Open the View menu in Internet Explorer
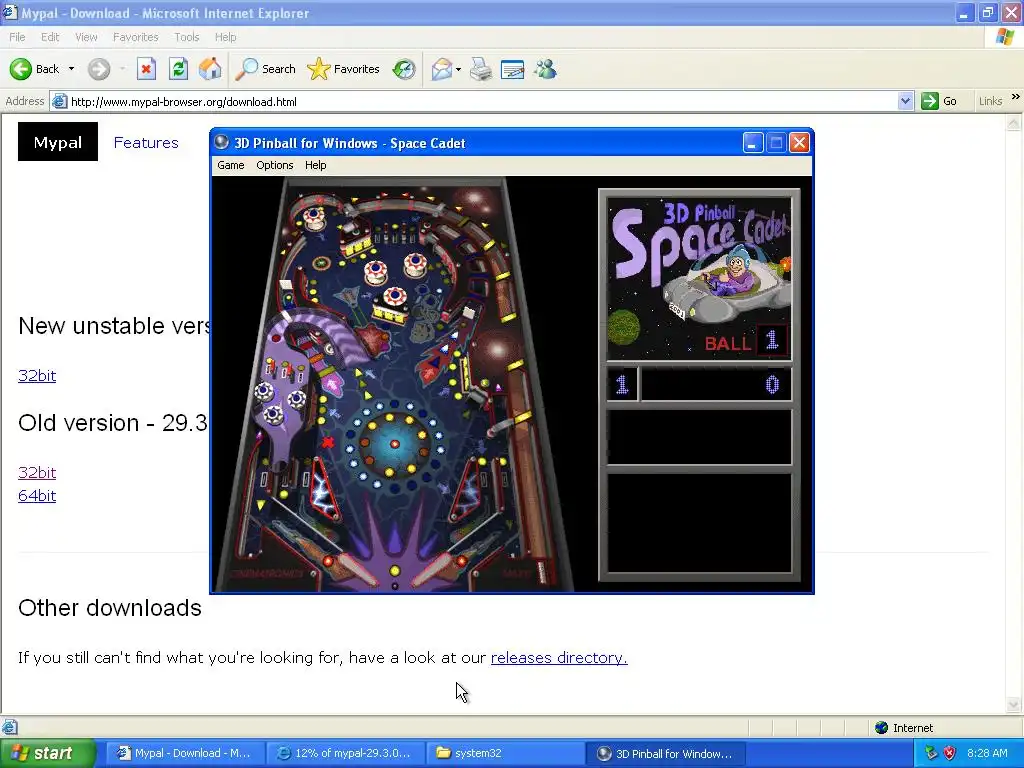This screenshot has width=1024, height=768. [86, 37]
